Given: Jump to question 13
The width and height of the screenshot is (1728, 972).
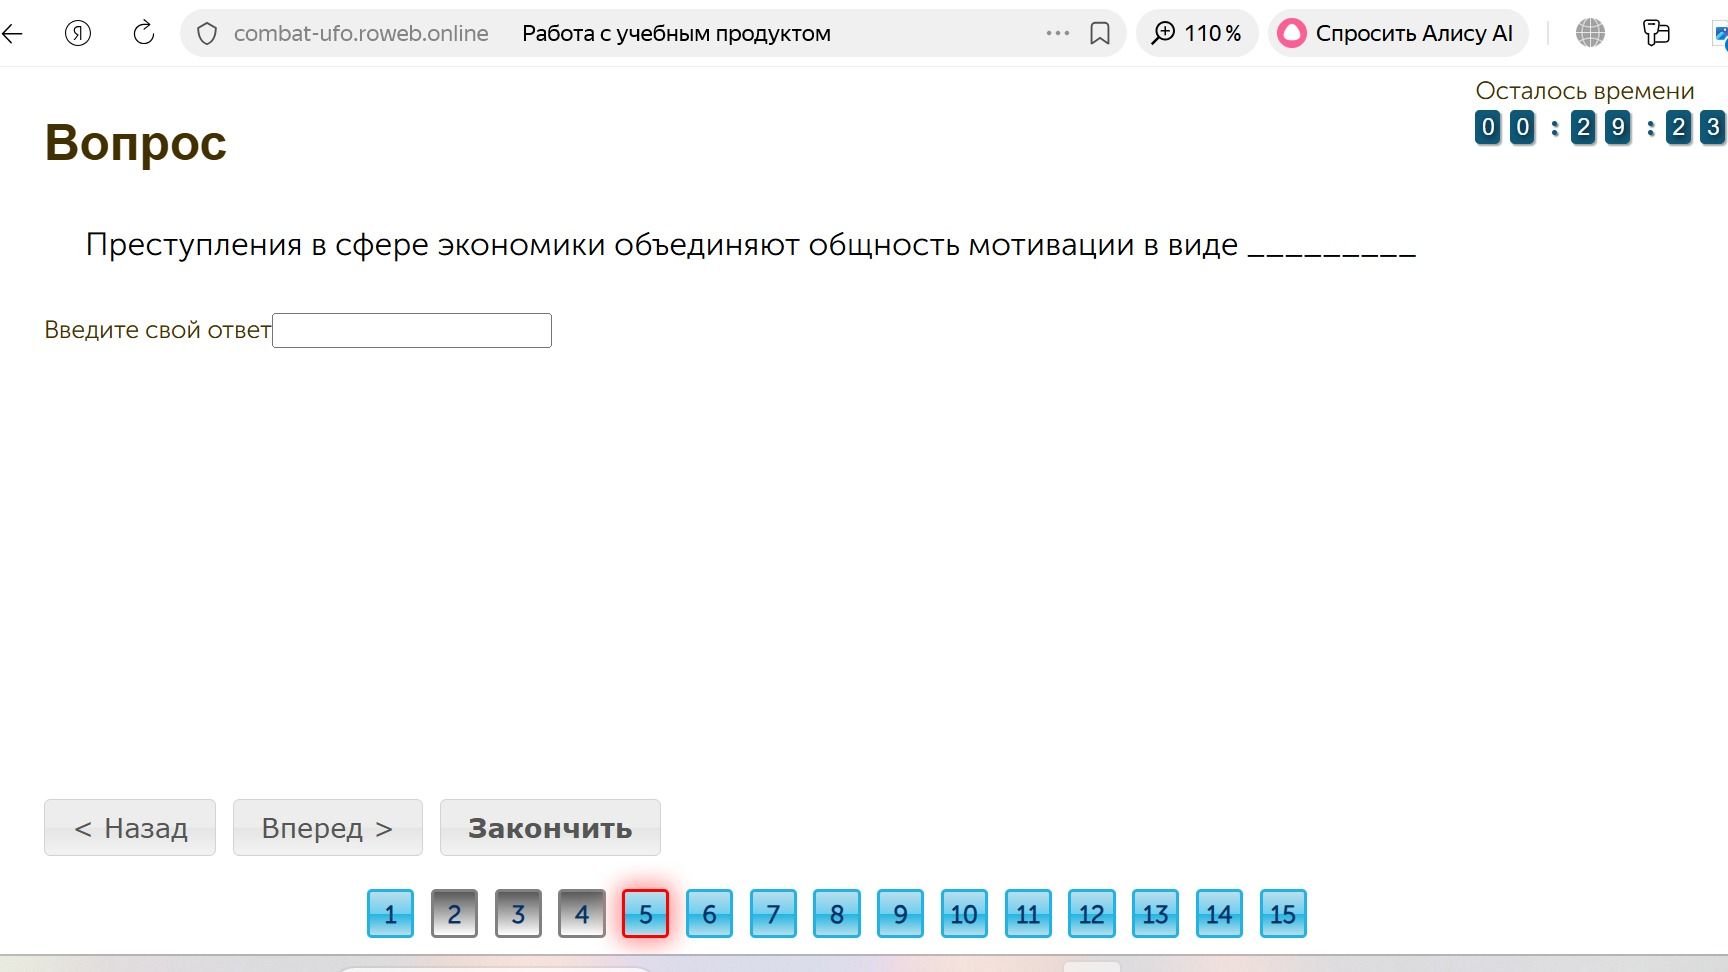Looking at the screenshot, I should 1155,914.
